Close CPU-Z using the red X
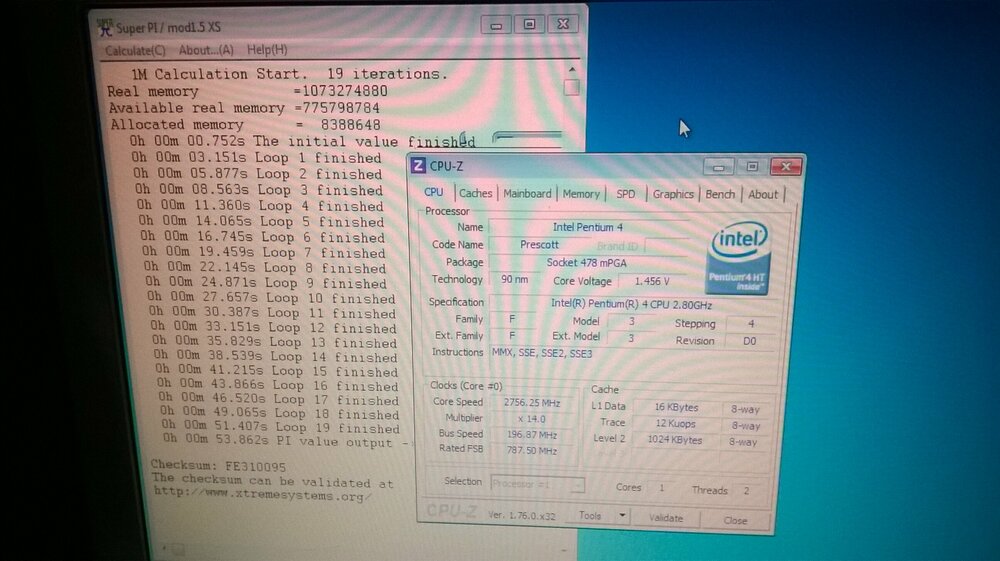 click(x=785, y=167)
